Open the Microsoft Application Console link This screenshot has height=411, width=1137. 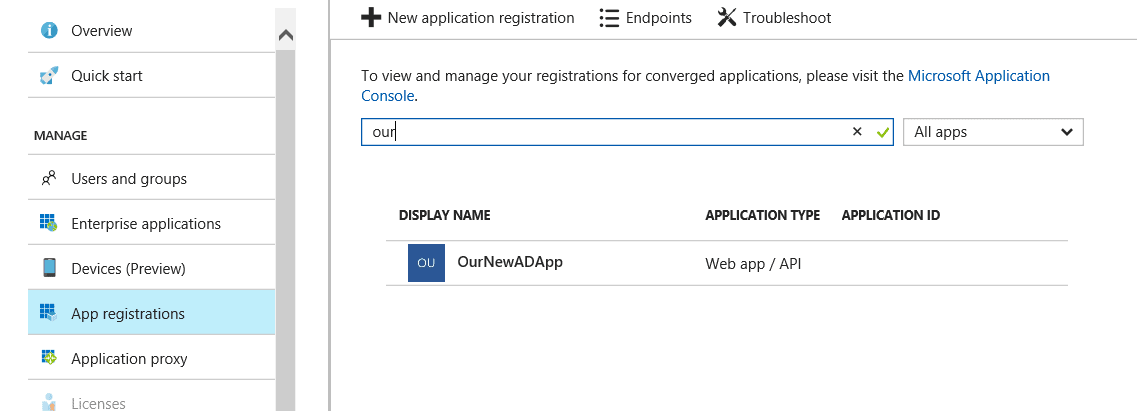(x=705, y=85)
